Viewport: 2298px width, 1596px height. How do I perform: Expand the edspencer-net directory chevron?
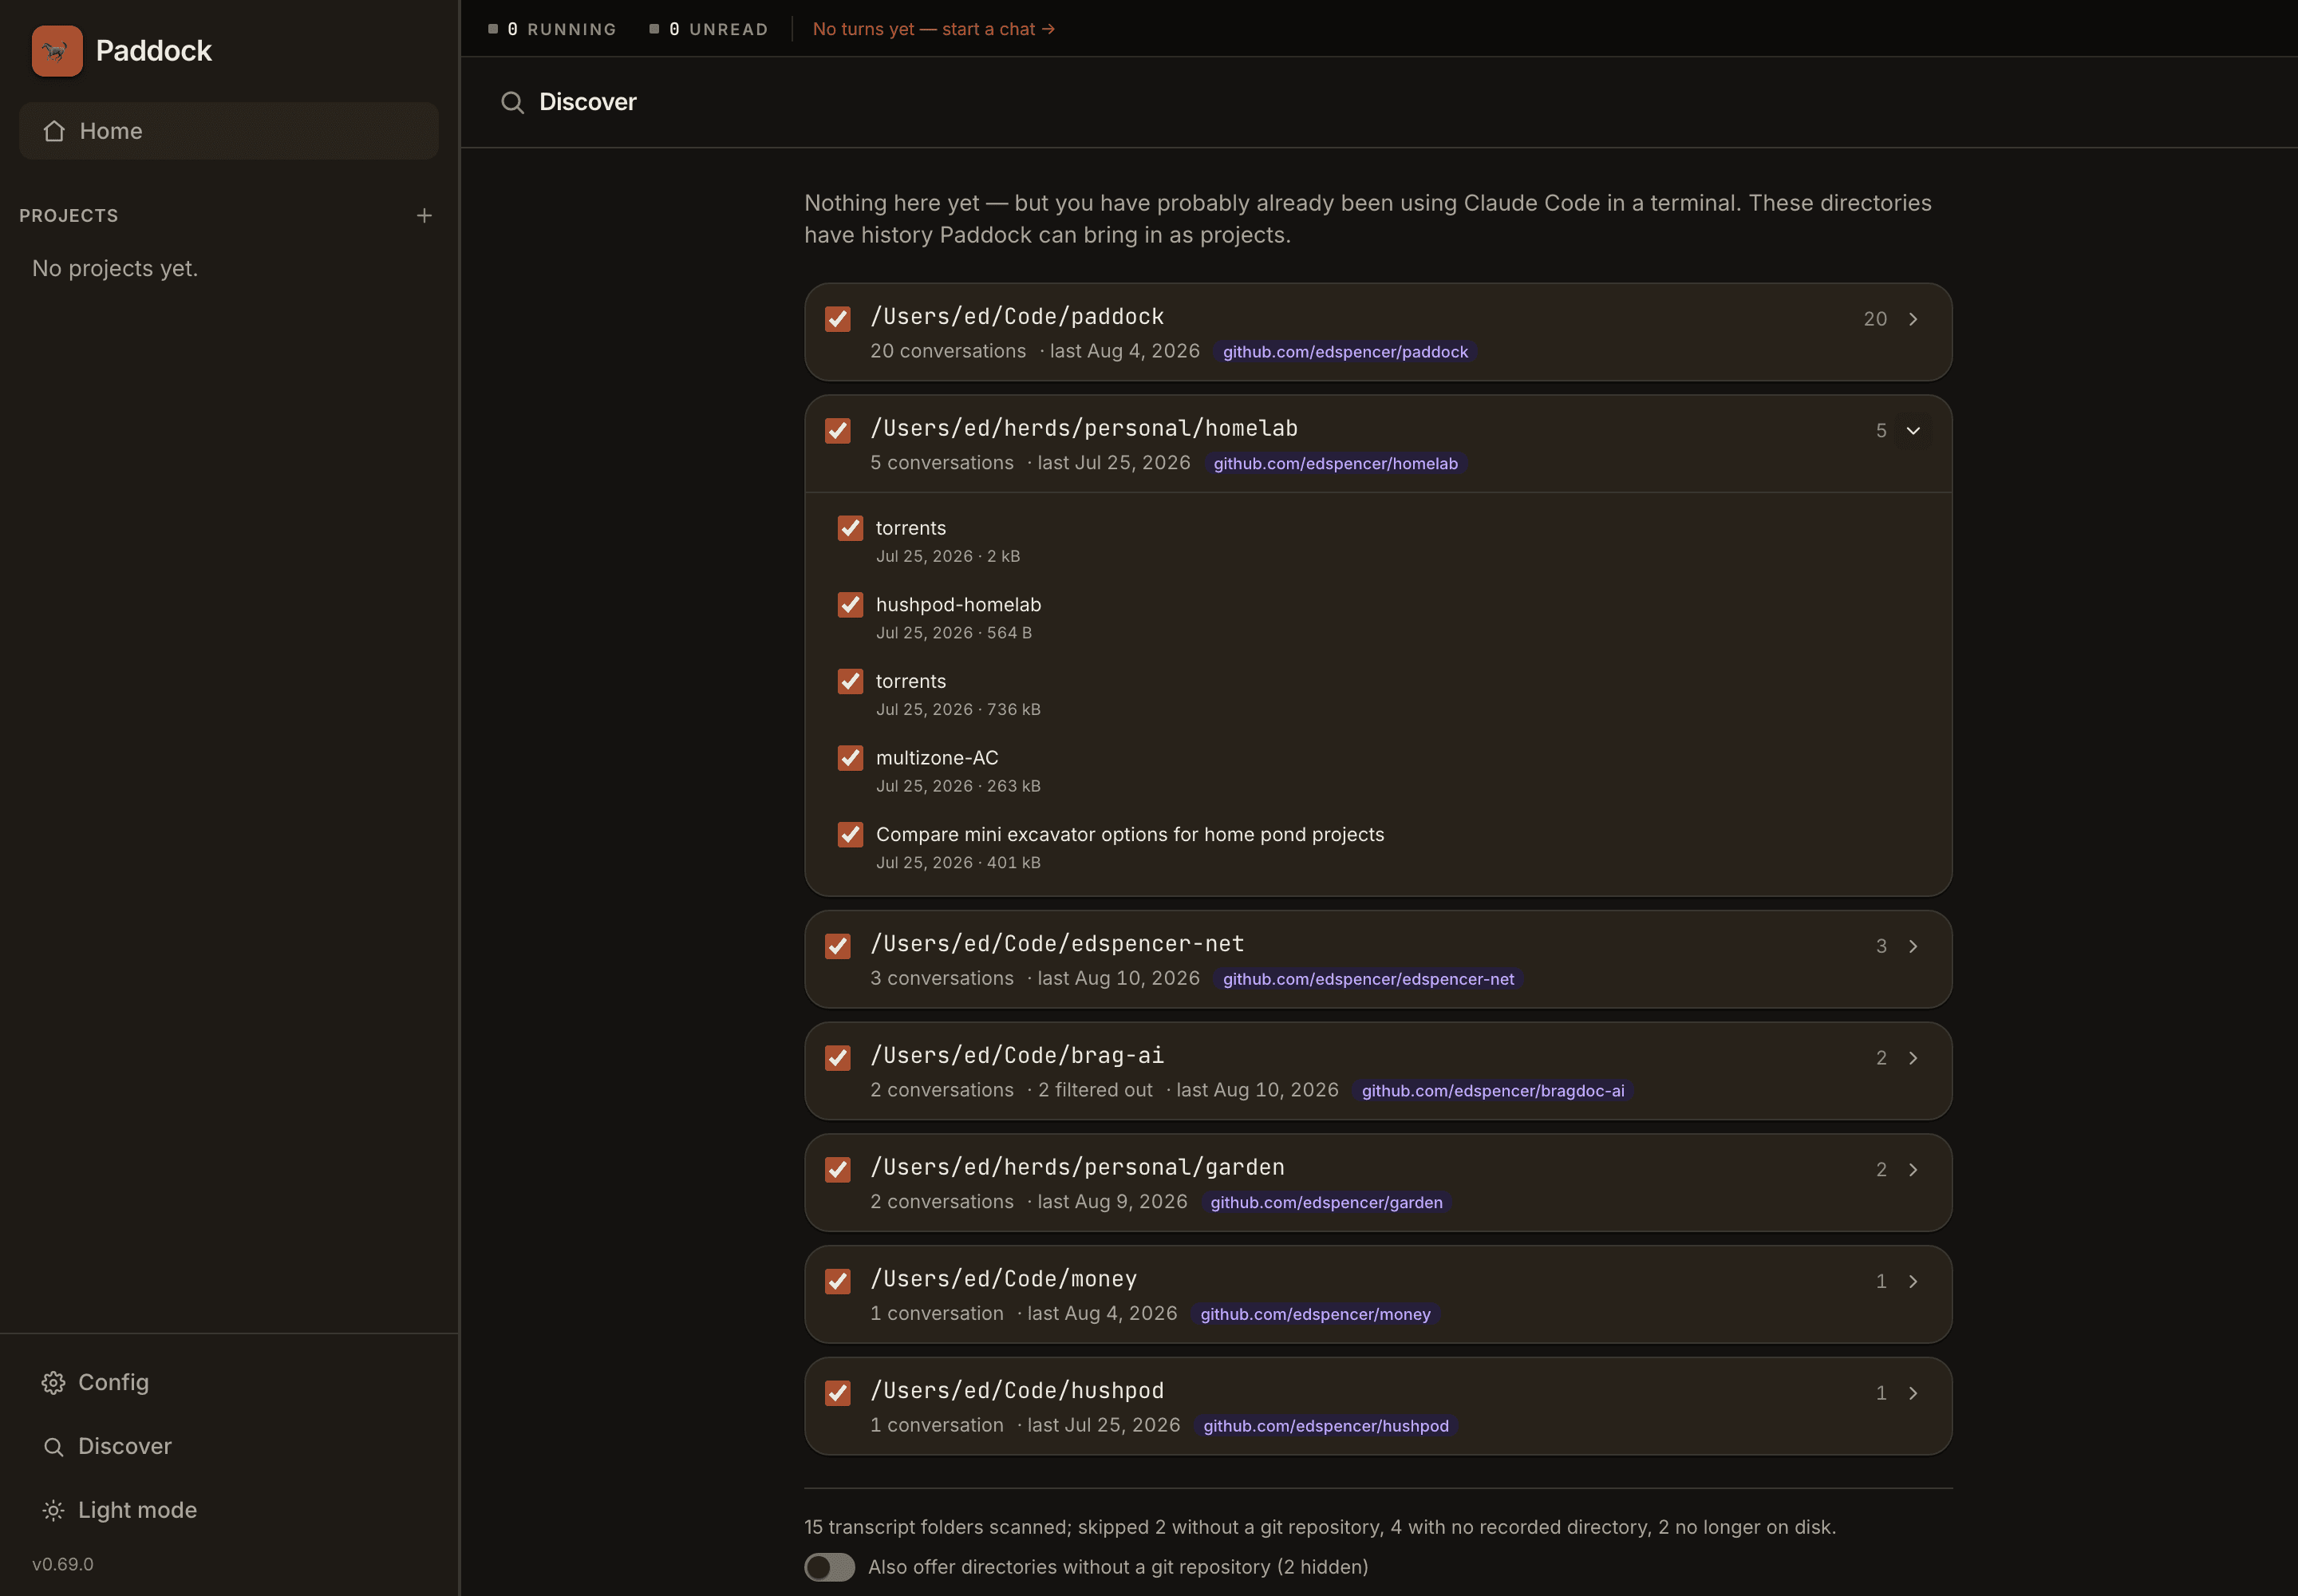tap(1912, 946)
